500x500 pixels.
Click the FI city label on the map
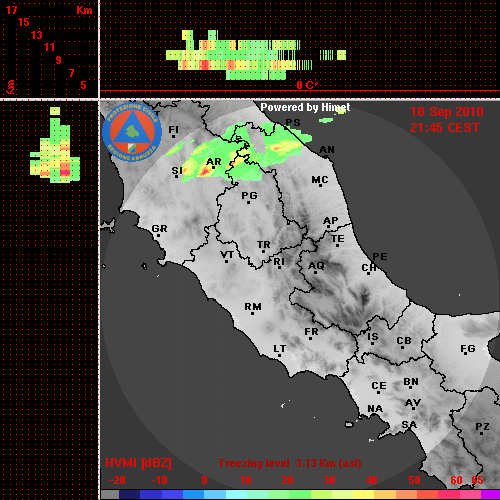[x=173, y=129]
